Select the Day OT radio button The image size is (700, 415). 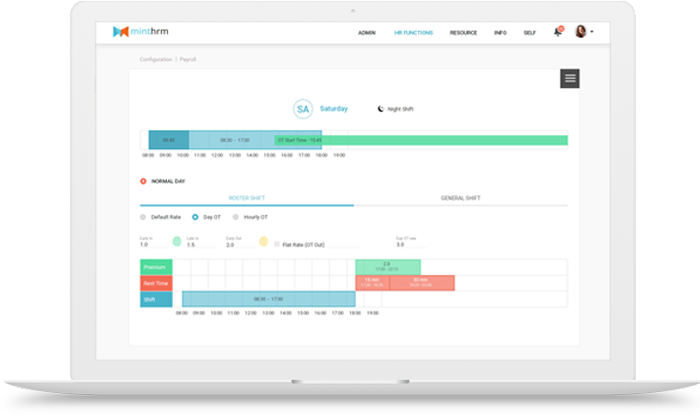click(x=195, y=217)
